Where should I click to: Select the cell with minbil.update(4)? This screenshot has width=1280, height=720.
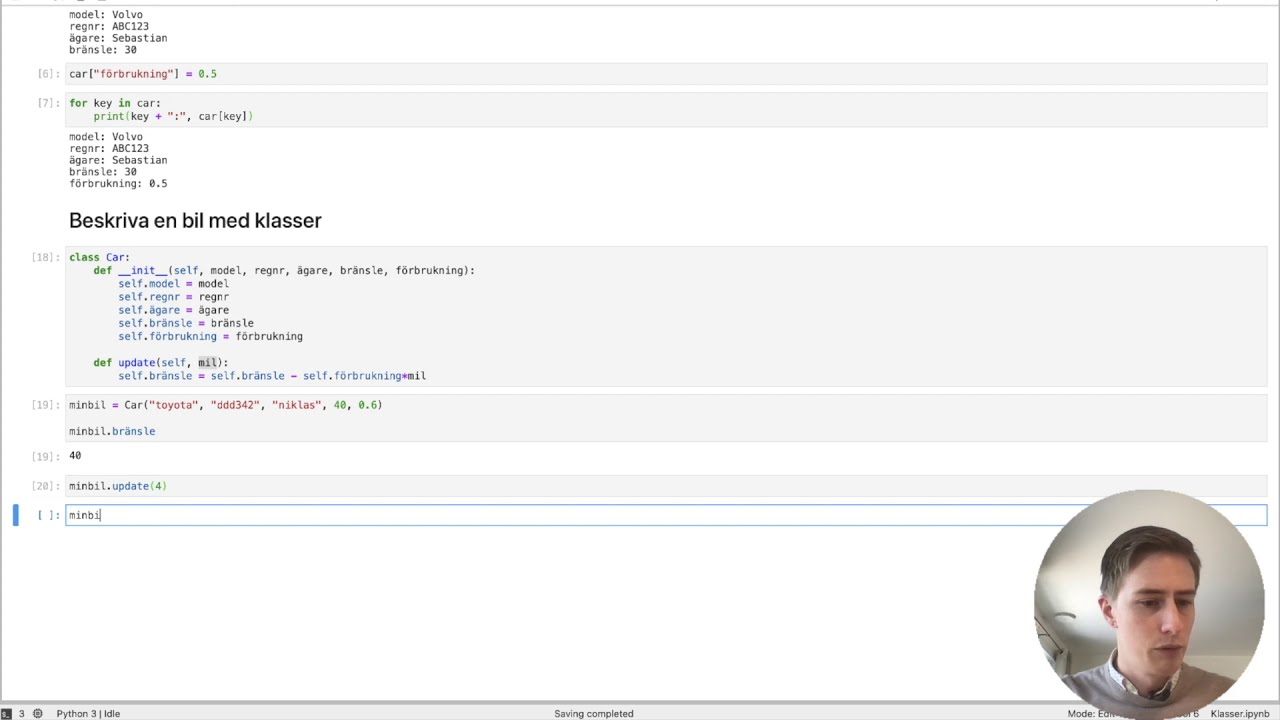tap(666, 486)
